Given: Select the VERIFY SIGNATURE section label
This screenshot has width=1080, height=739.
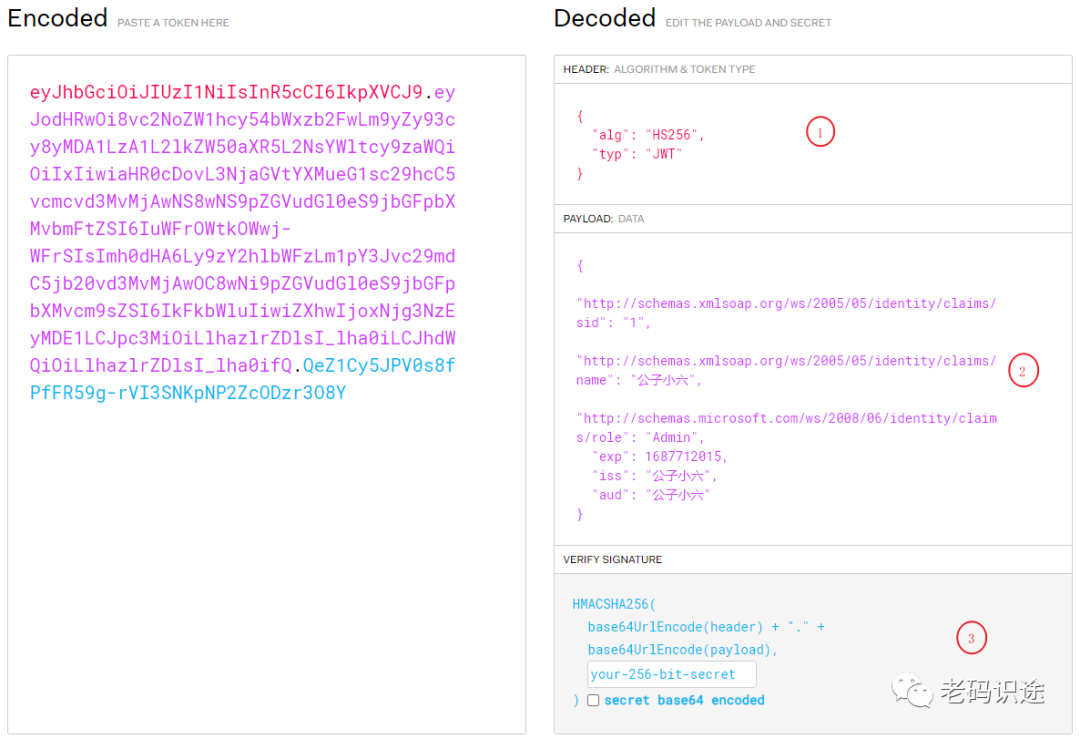Looking at the screenshot, I should (612, 559).
